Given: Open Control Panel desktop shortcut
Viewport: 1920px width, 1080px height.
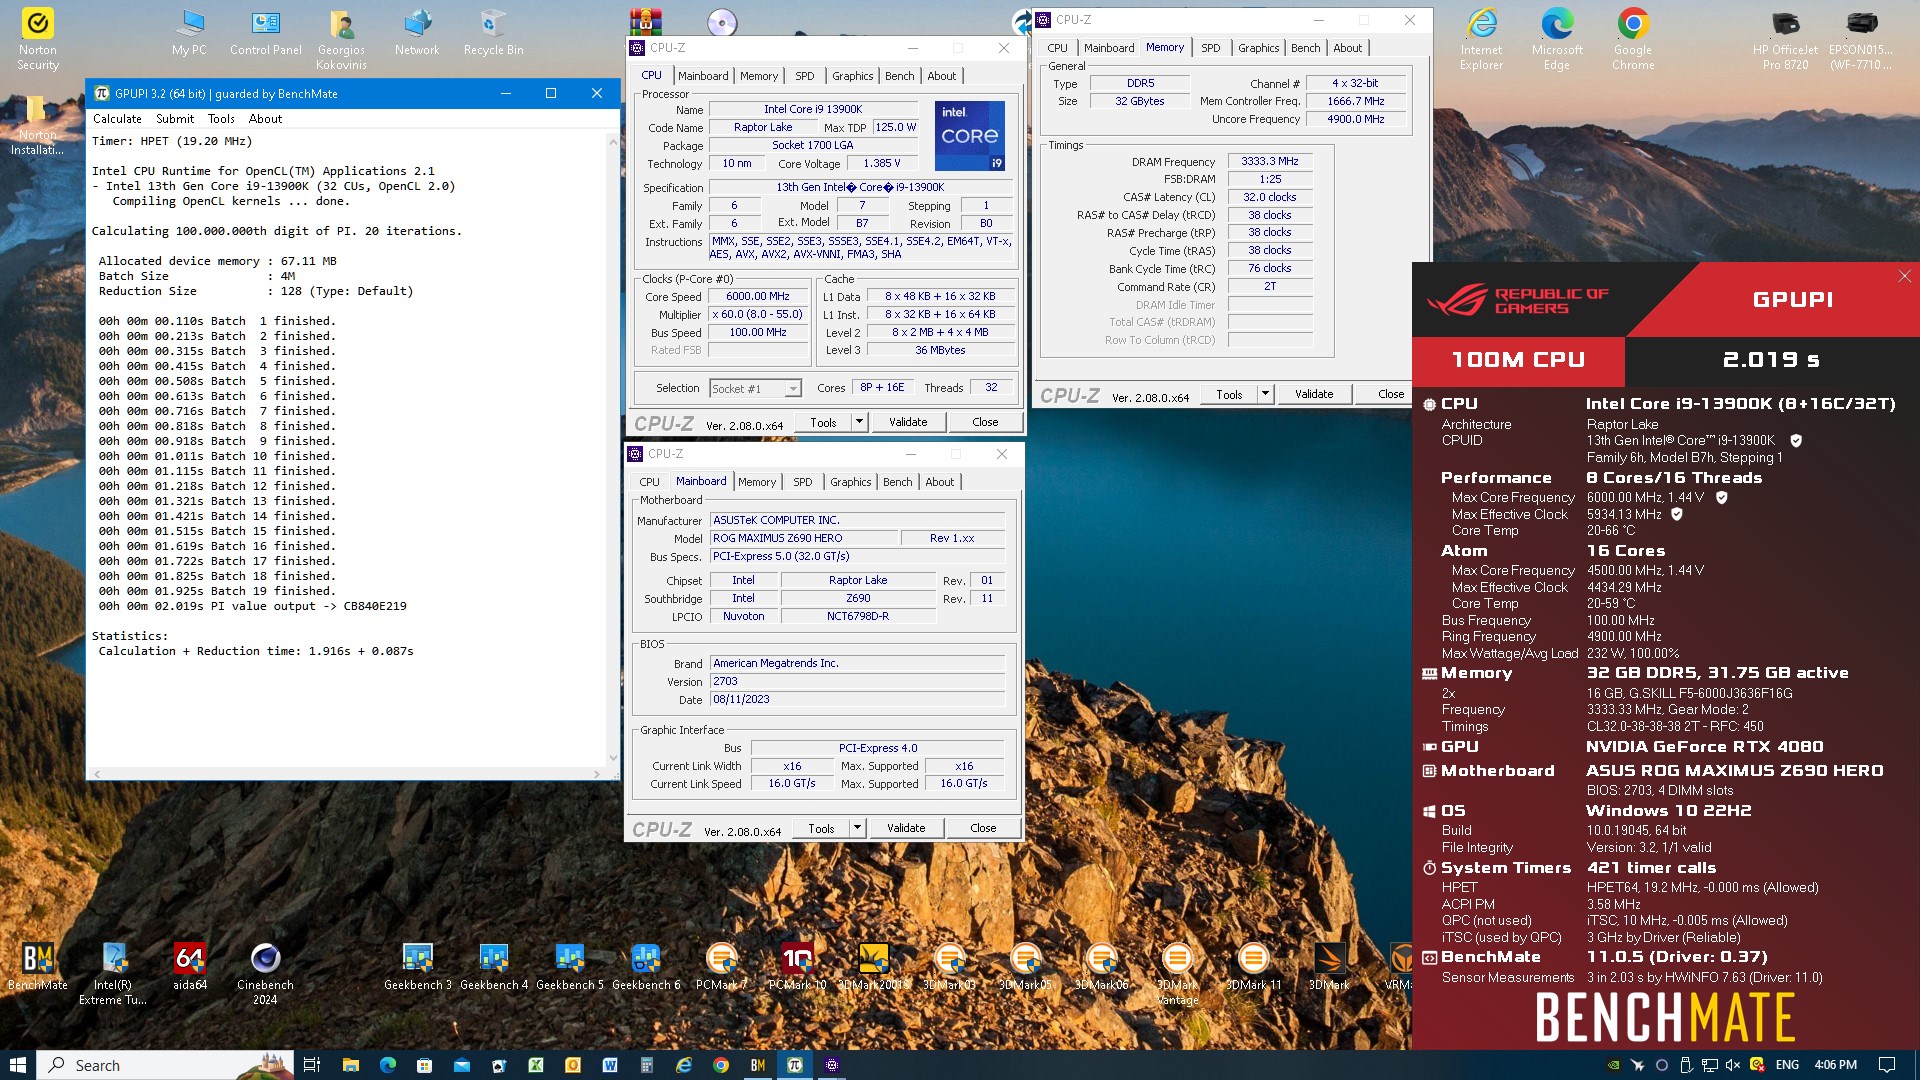Looking at the screenshot, I should [x=265, y=33].
